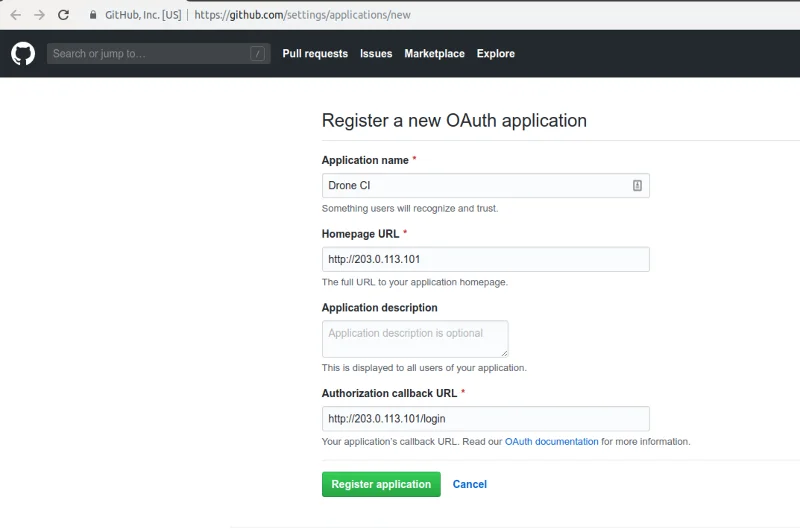
Task: Click the Register application button
Action: click(381, 484)
